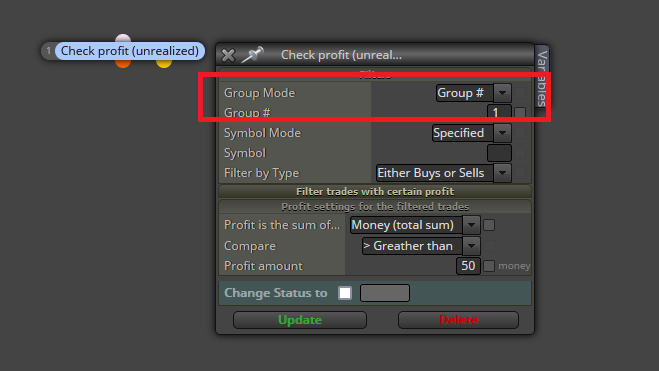
Task: Click the Profit amount label
Action: [x=263, y=266]
